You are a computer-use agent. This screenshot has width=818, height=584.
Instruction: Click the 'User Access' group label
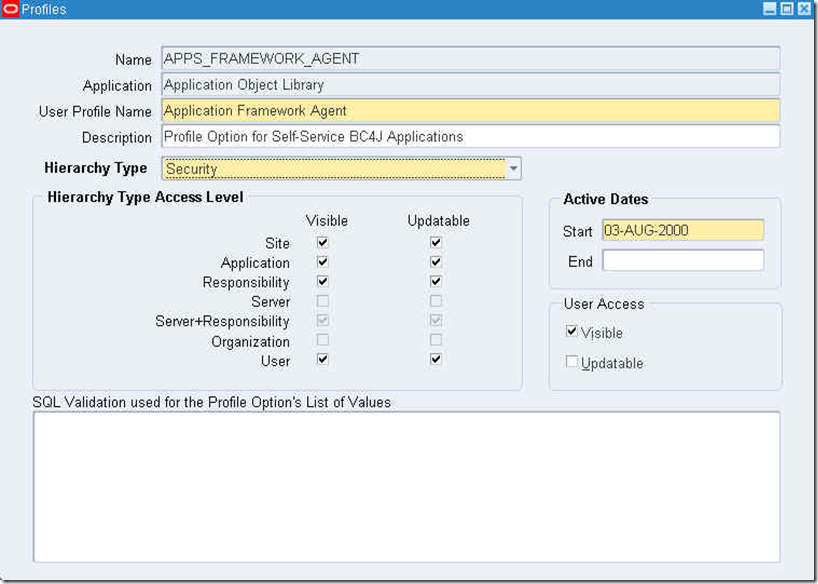pyautogui.click(x=604, y=304)
